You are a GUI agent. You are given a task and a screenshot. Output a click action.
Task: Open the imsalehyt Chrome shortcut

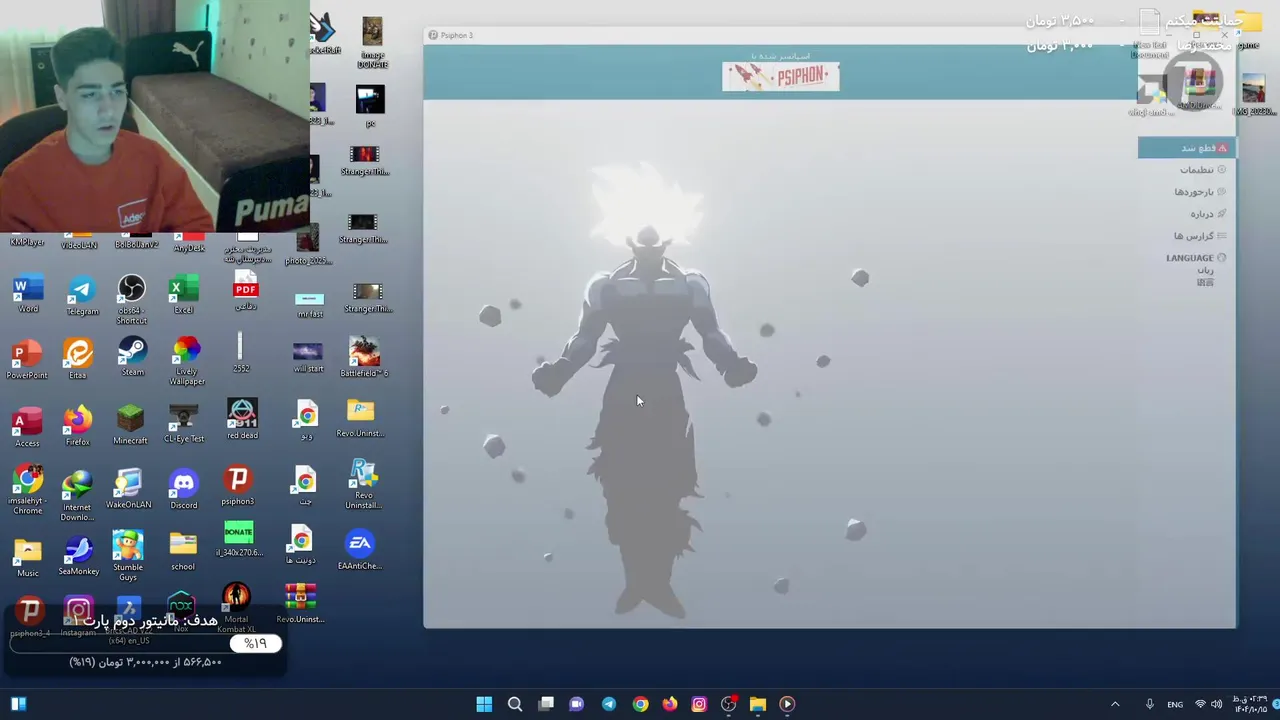tap(27, 490)
